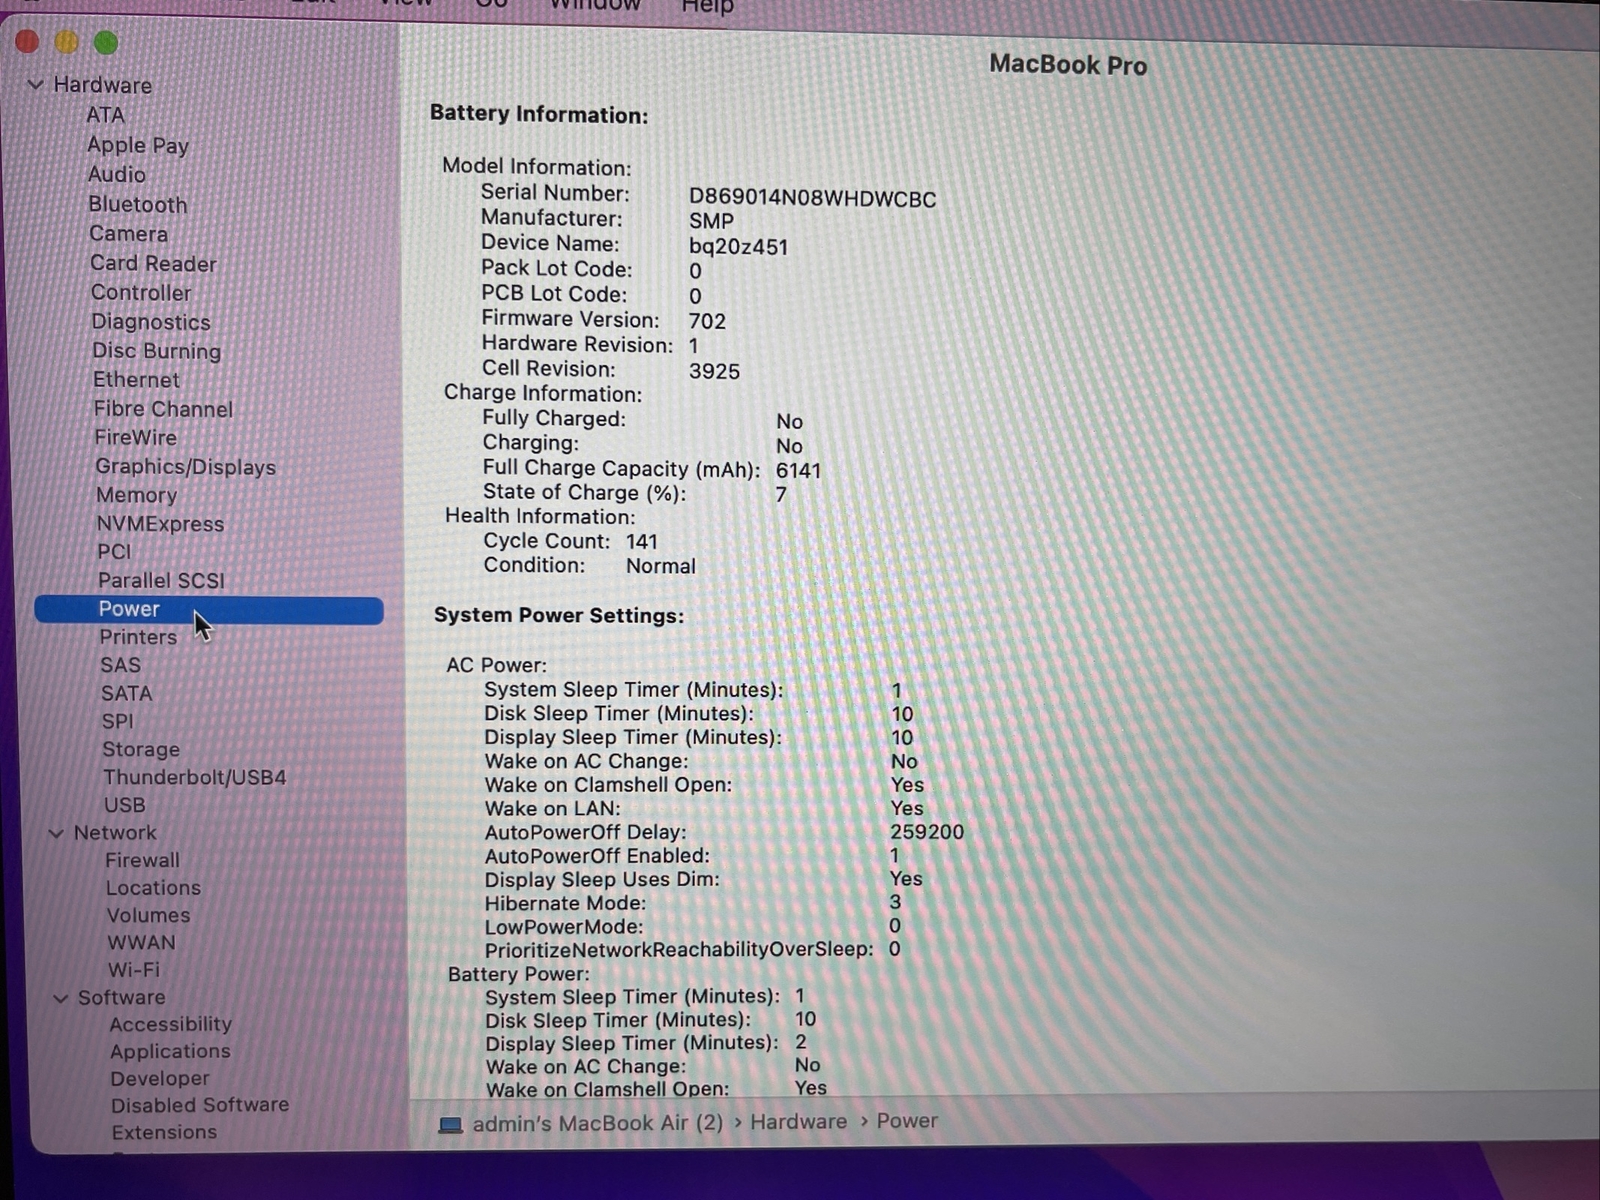1600x1200 pixels.
Task: Click the computer icon in path bar
Action: (450, 1125)
